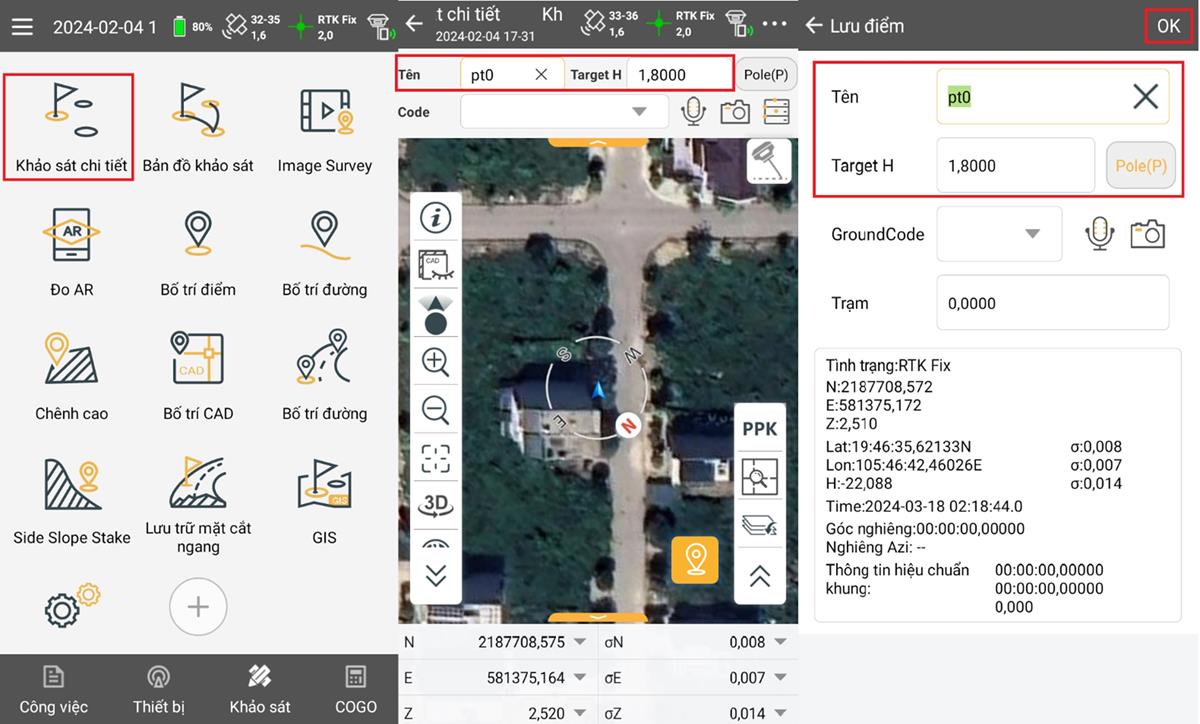The image size is (1200, 724).
Task: Expand the map toolbar double chevron down
Action: pyautogui.click(x=436, y=576)
